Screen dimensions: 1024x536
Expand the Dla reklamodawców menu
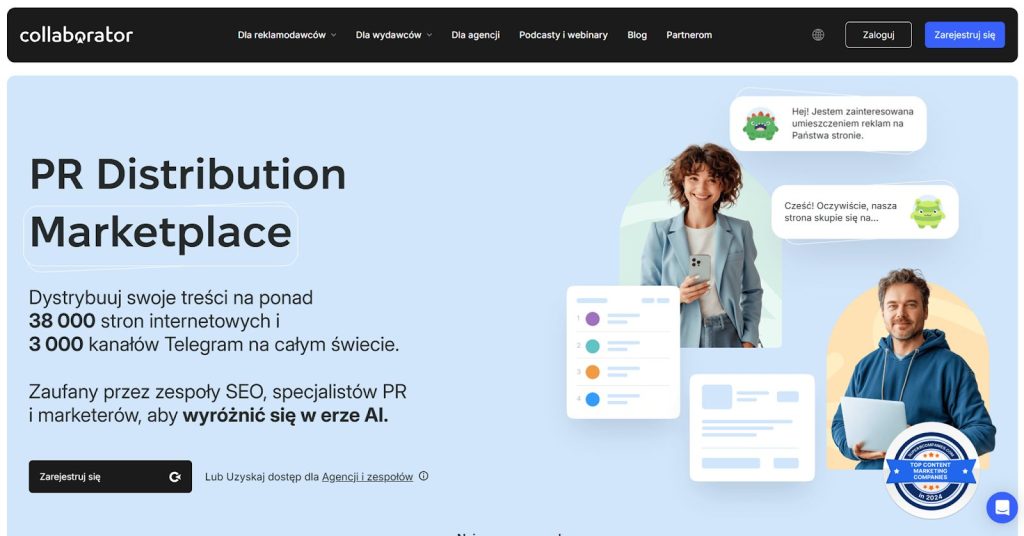[287, 35]
